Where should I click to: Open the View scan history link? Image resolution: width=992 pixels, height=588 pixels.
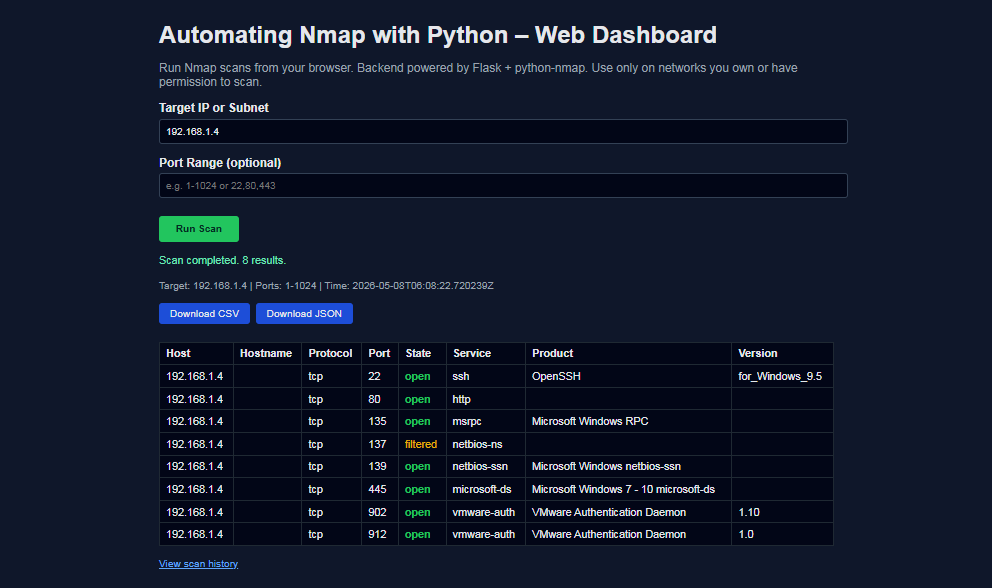[198, 563]
